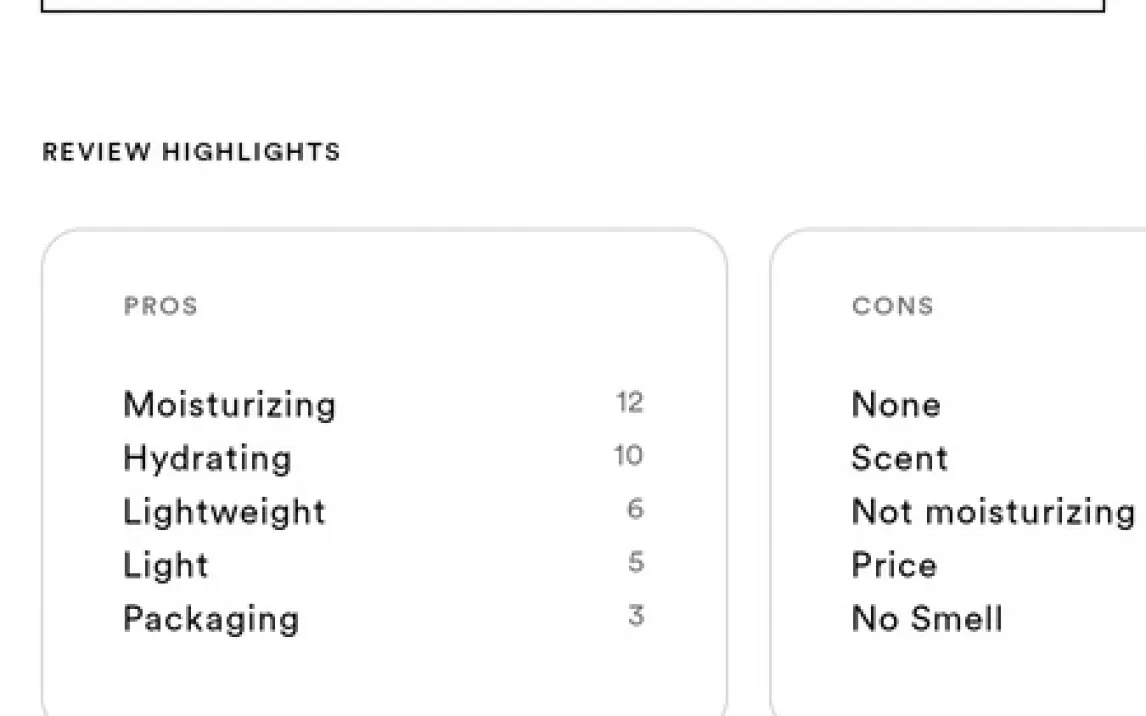
Task: Click the count 3 beside Packaging
Action: click(636, 616)
